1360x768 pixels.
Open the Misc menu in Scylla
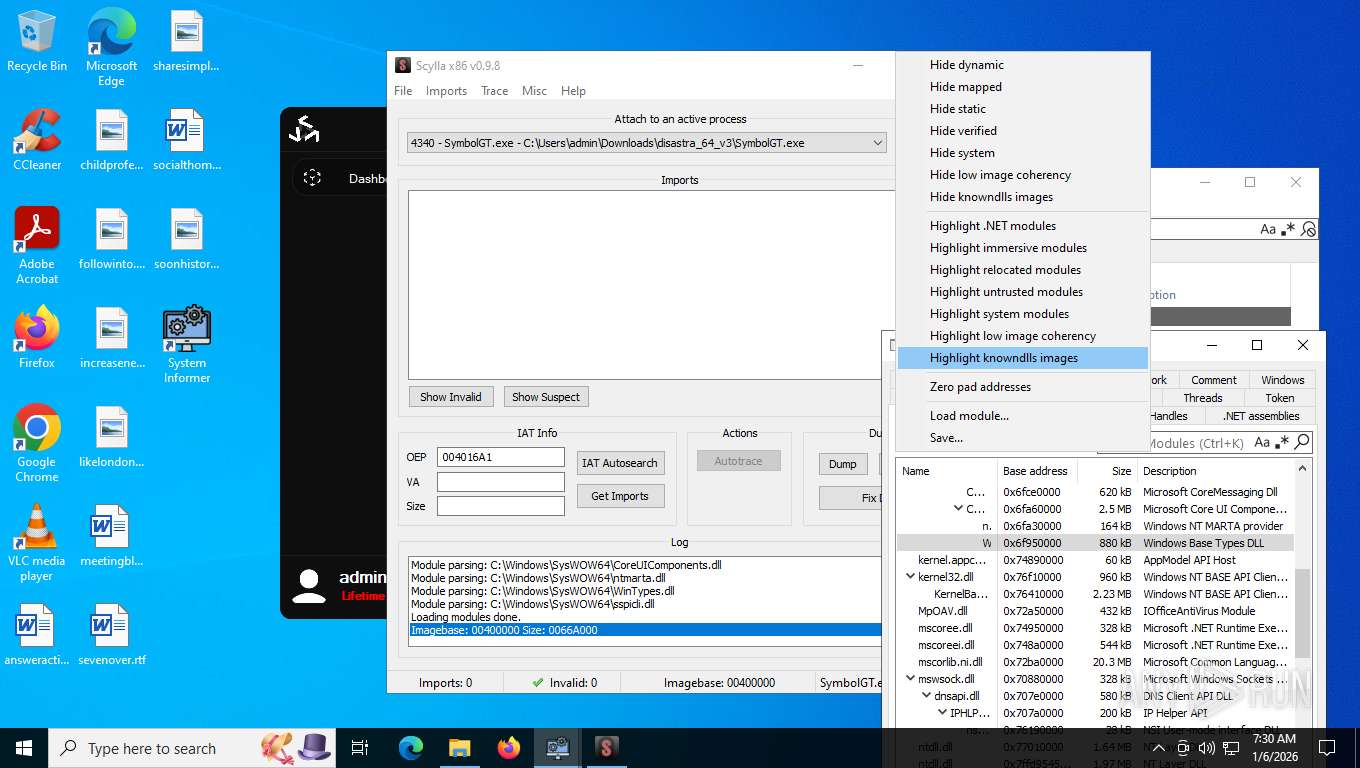click(x=534, y=91)
